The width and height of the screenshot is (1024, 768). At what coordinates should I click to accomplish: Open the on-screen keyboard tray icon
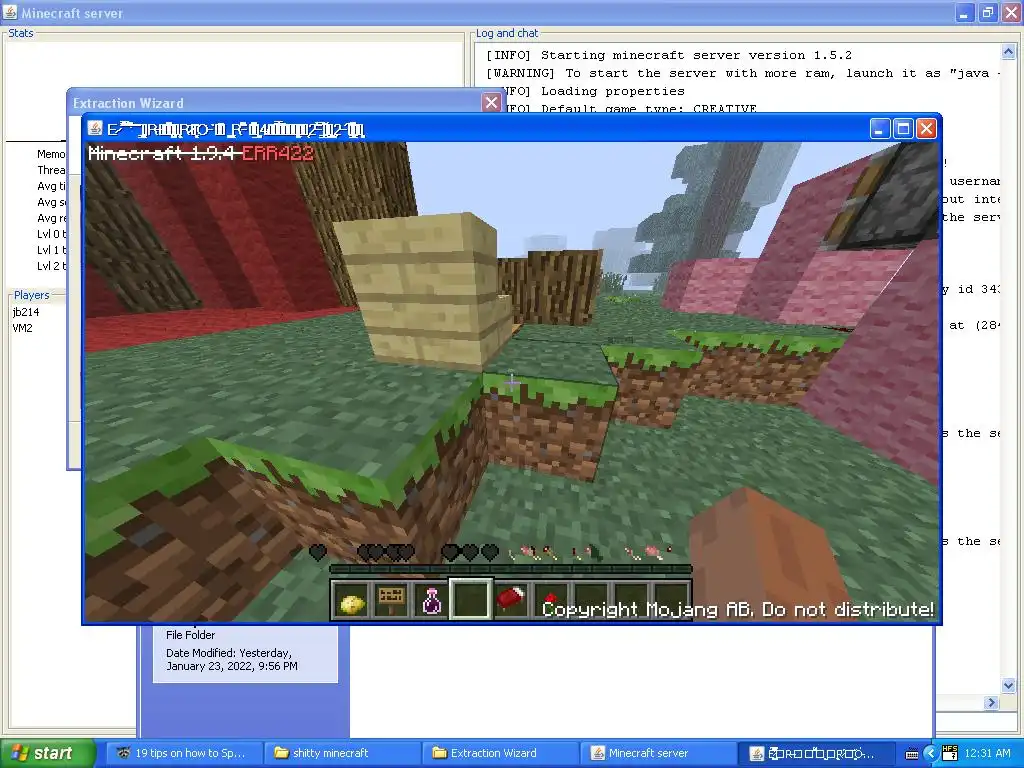[x=912, y=754]
